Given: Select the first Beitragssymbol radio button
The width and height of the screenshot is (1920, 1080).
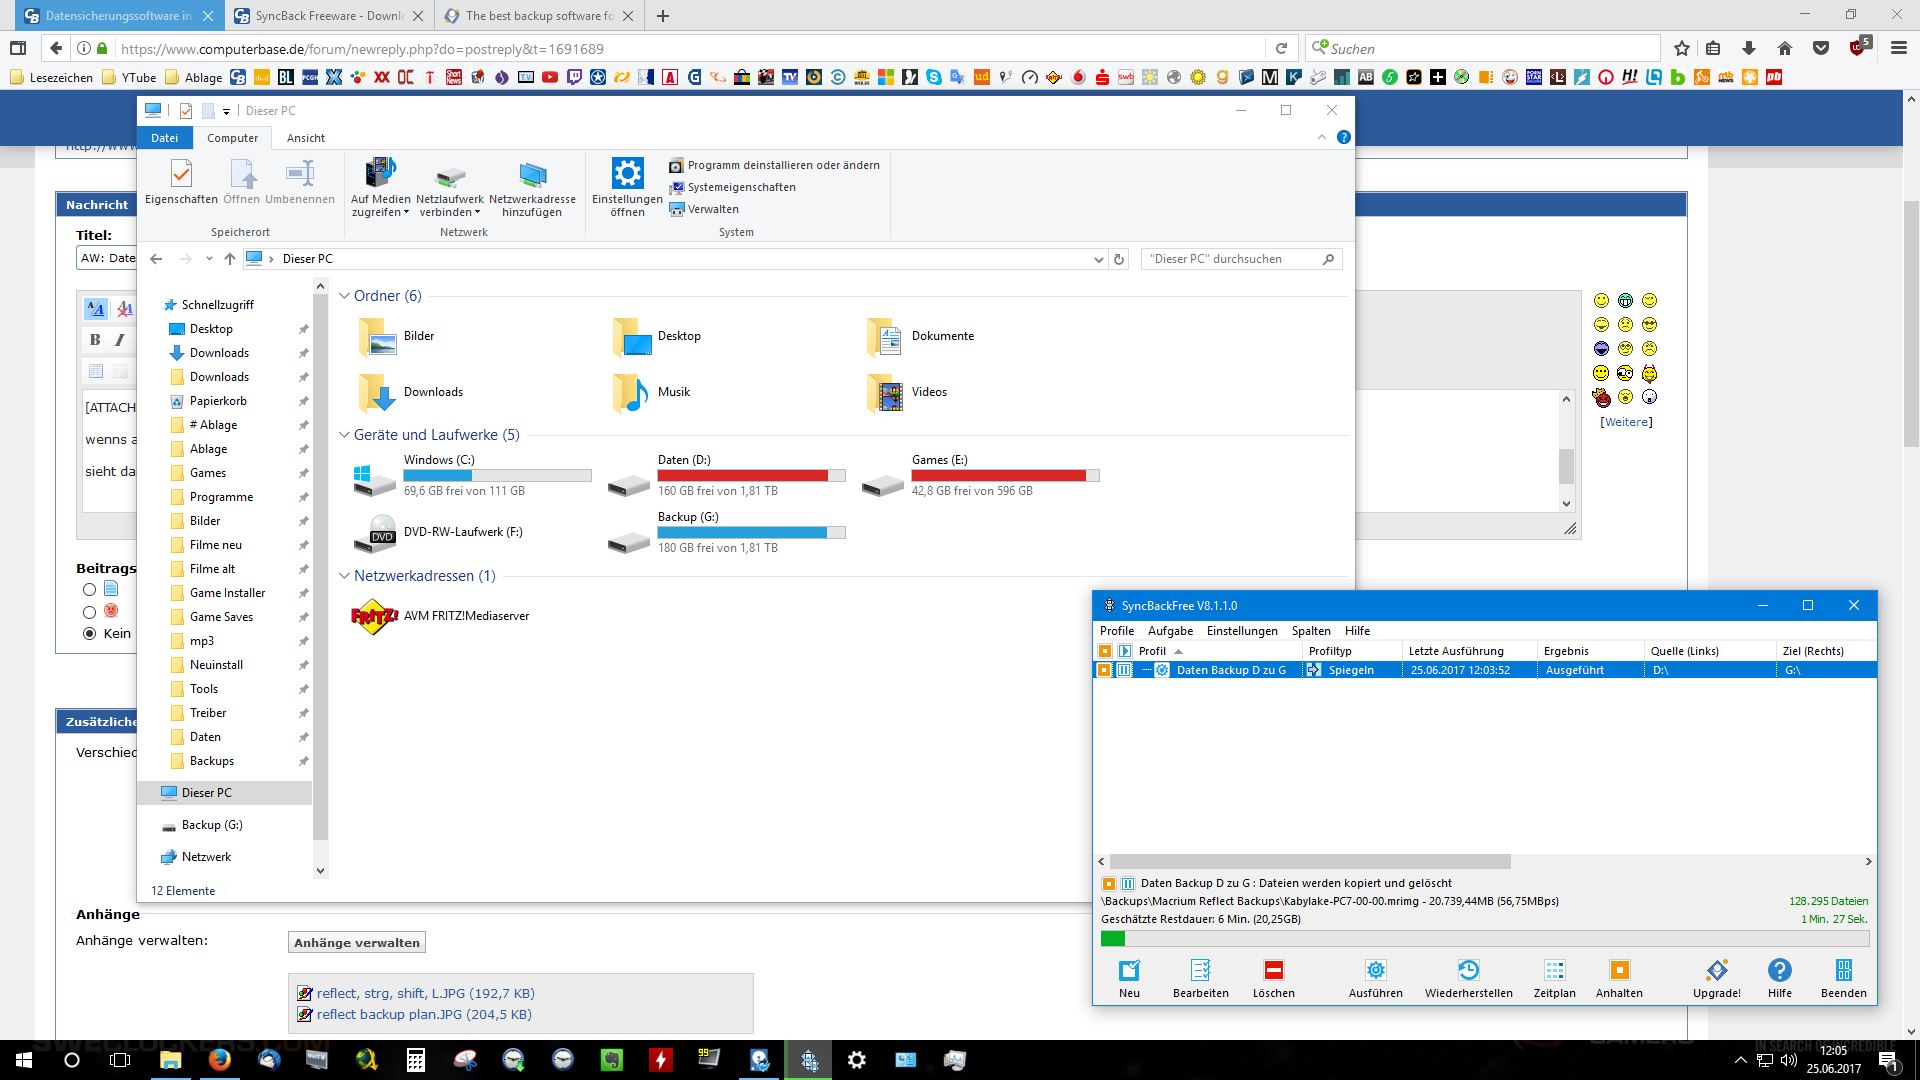Looking at the screenshot, I should pos(90,589).
